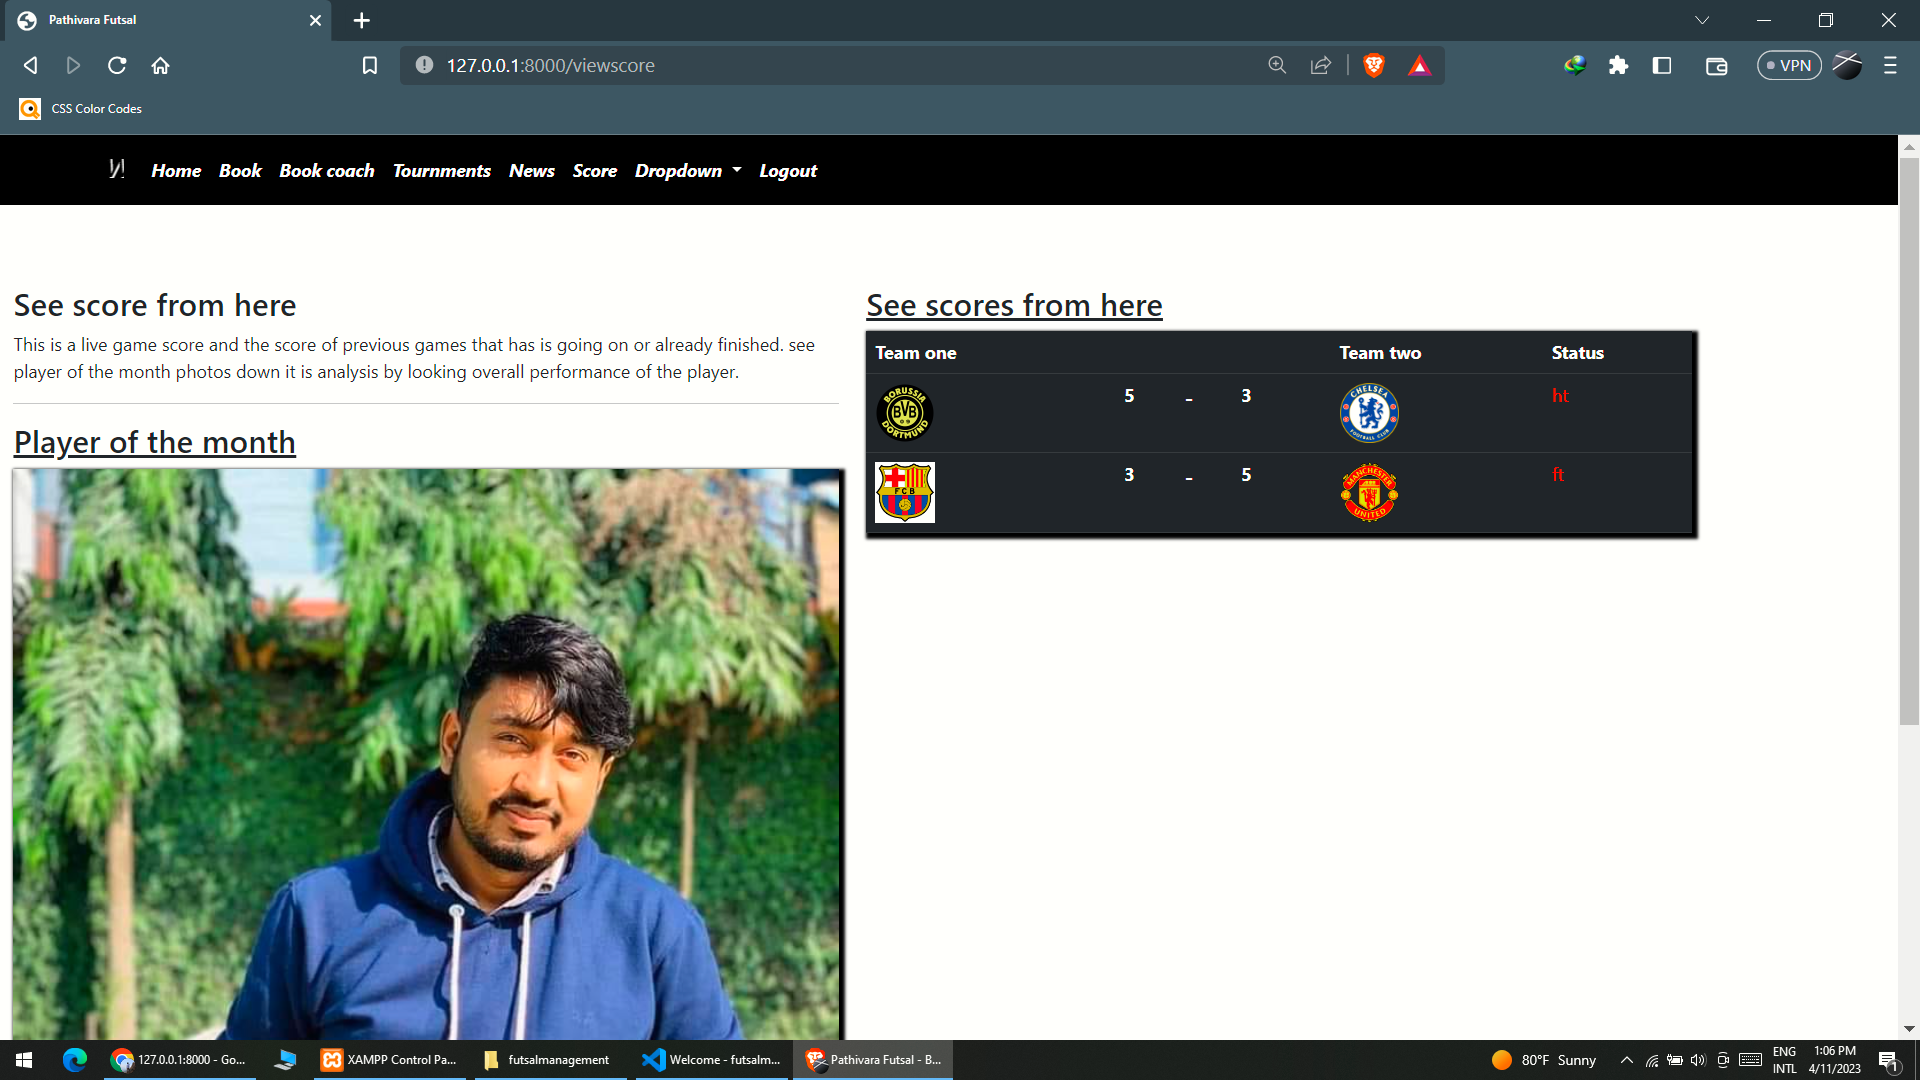This screenshot has width=1920, height=1080.
Task: Click the share icon in the address bar
Action: point(1320,65)
